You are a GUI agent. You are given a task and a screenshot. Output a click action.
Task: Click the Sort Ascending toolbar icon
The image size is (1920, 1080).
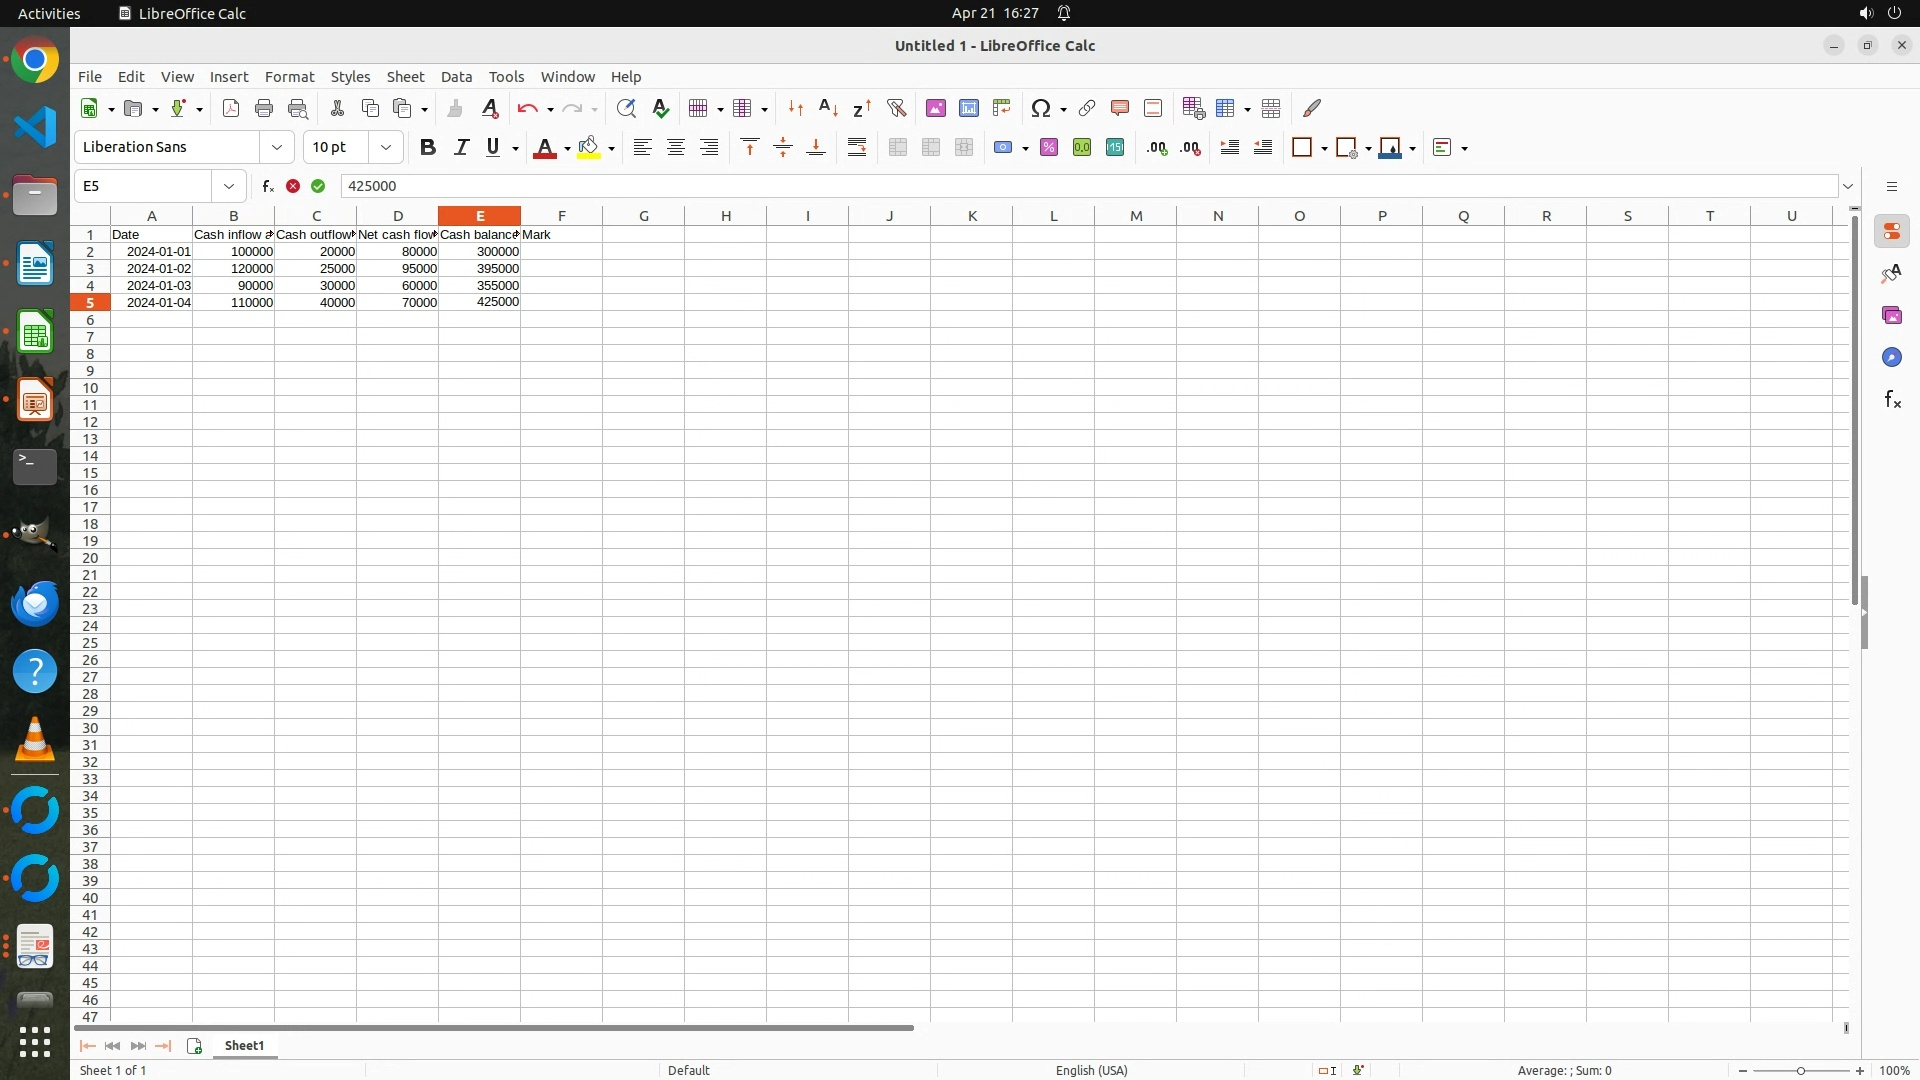pos(828,108)
